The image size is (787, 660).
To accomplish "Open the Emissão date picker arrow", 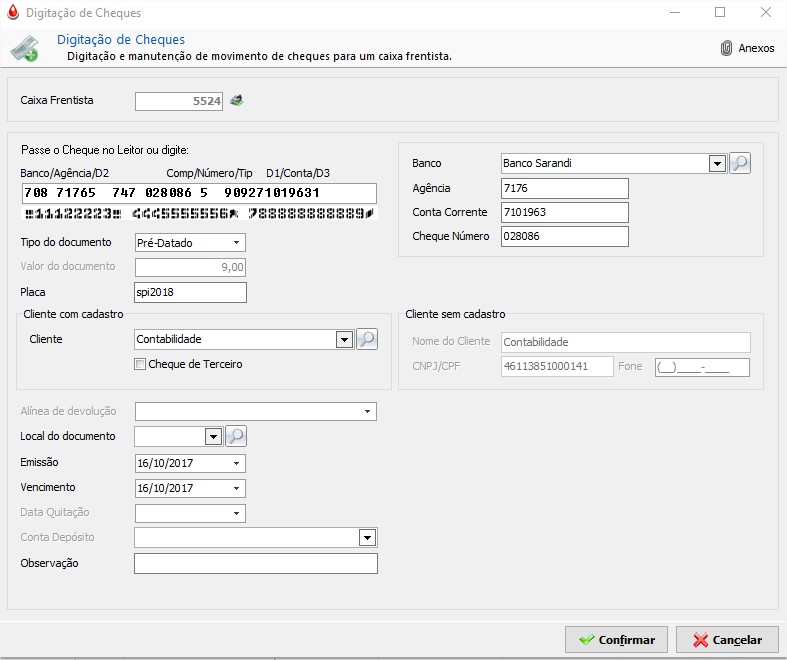I will tap(236, 463).
